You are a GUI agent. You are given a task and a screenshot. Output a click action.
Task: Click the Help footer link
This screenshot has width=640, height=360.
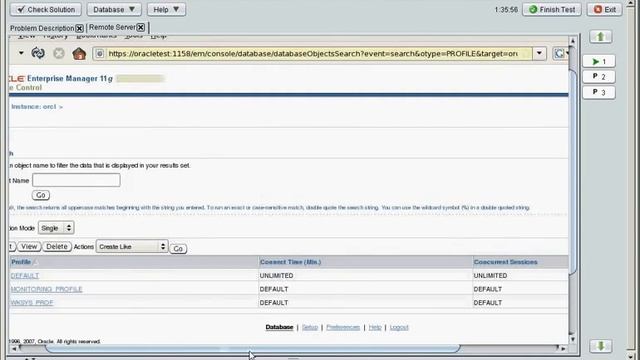pos(375,327)
